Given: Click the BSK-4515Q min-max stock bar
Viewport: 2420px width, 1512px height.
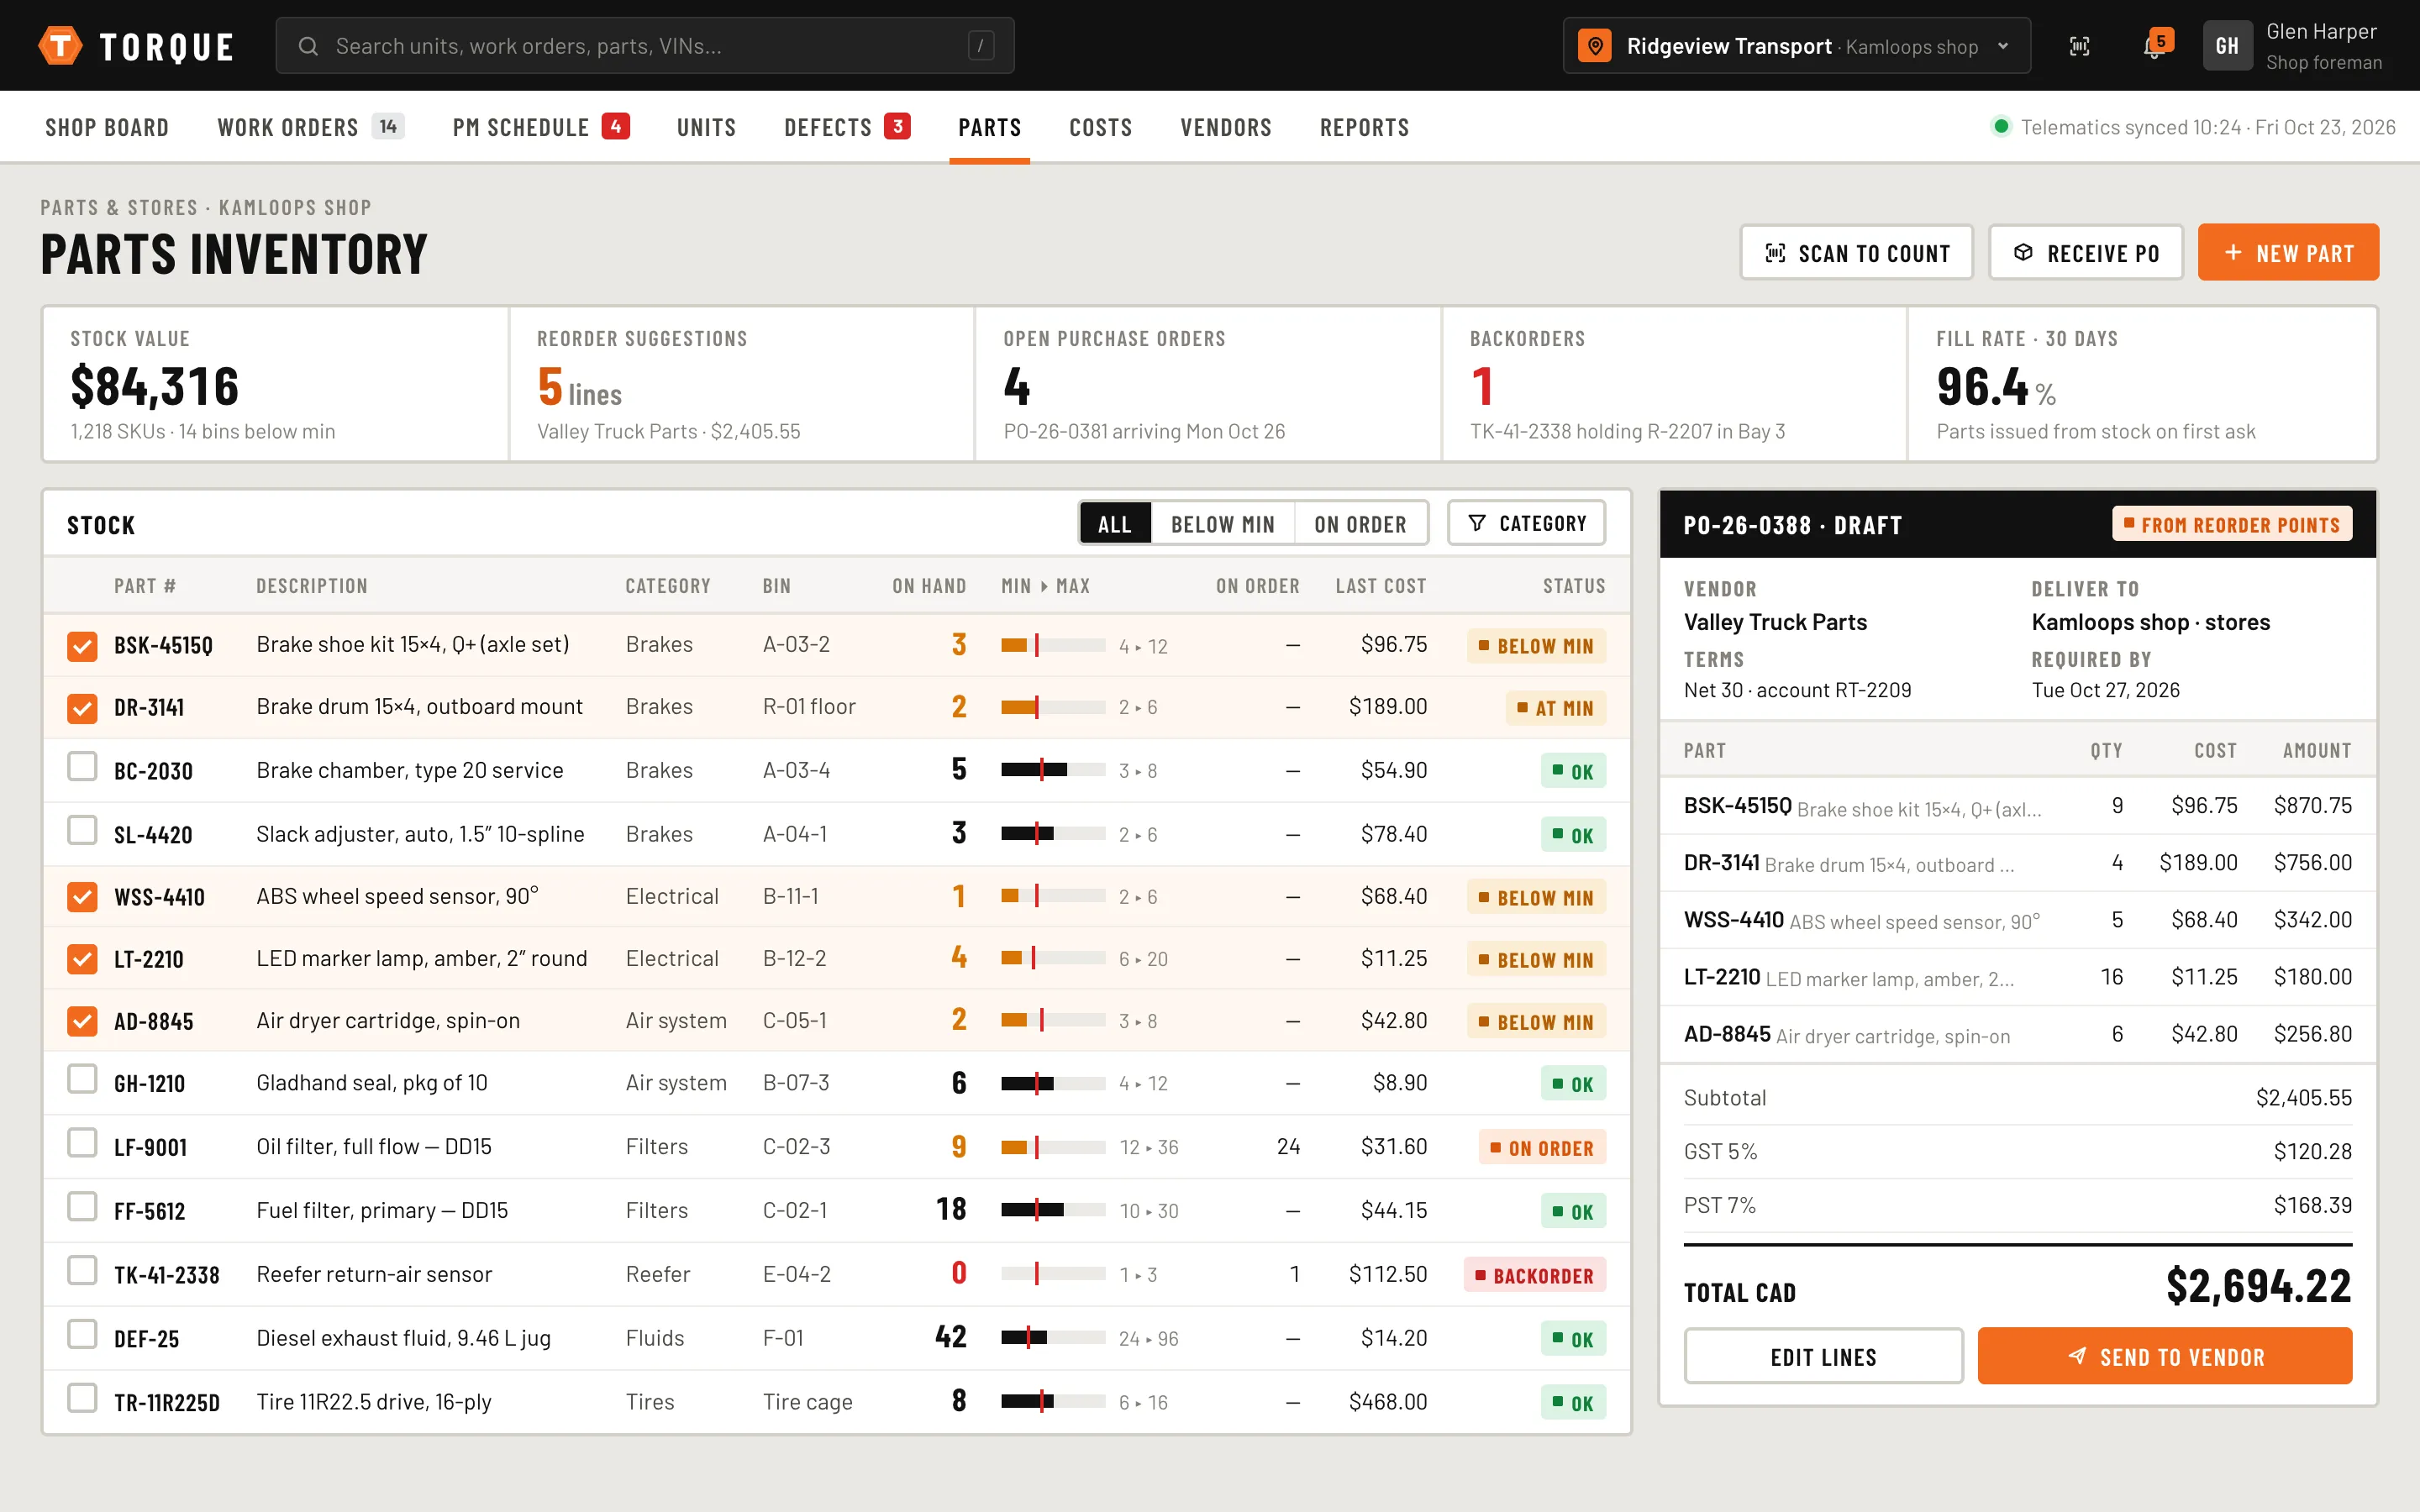Looking at the screenshot, I should [x=1053, y=646].
